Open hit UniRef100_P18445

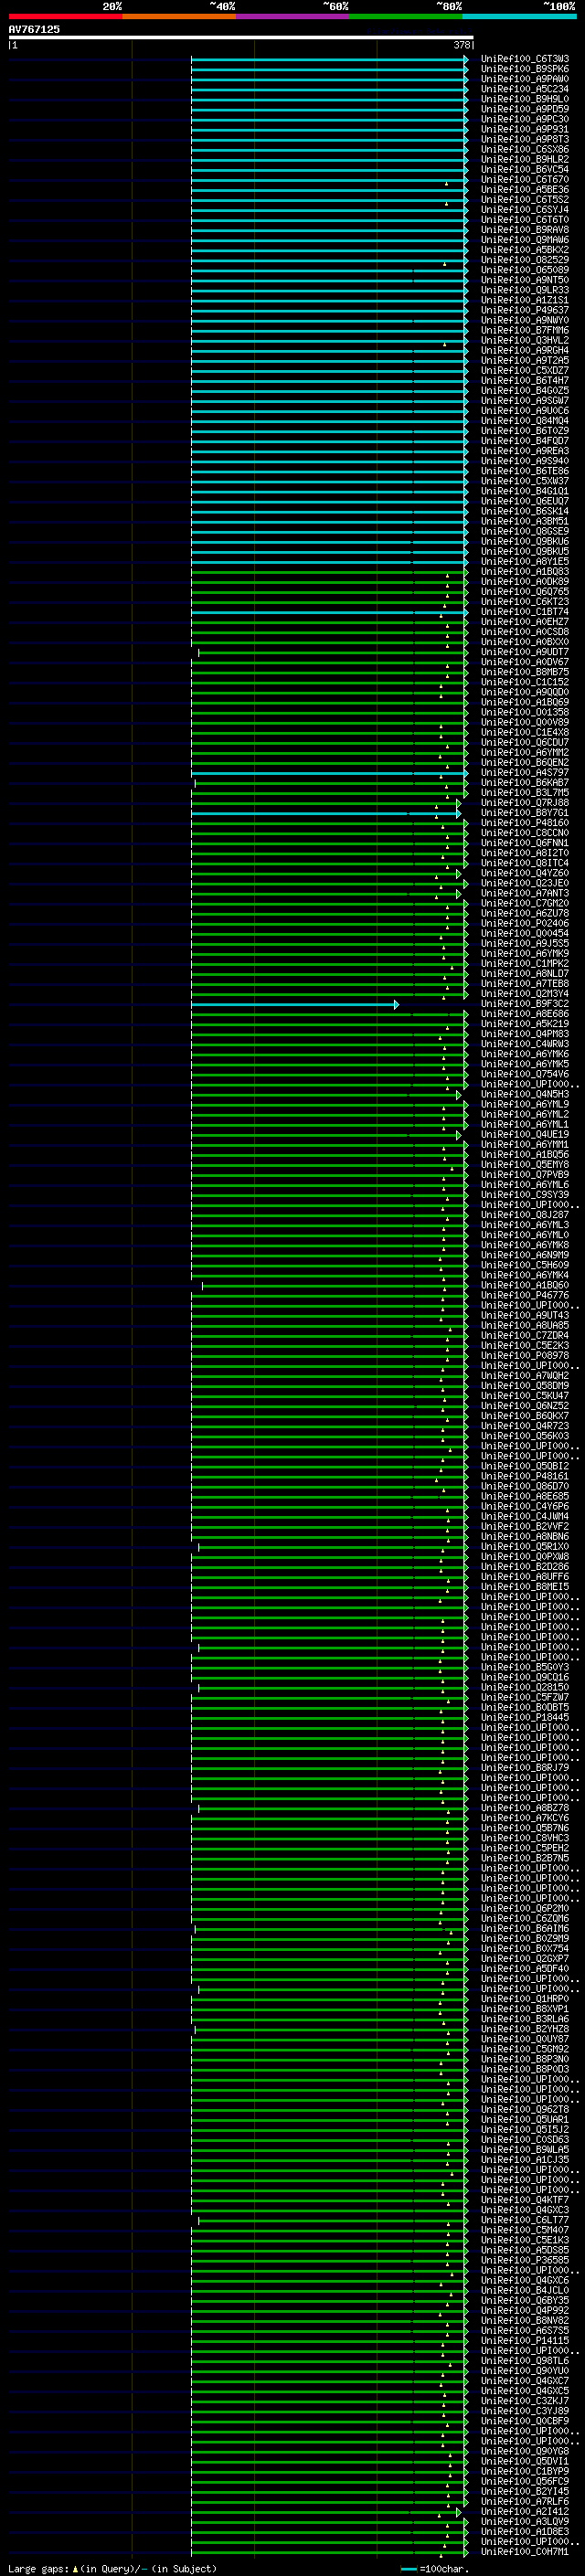525,1718
